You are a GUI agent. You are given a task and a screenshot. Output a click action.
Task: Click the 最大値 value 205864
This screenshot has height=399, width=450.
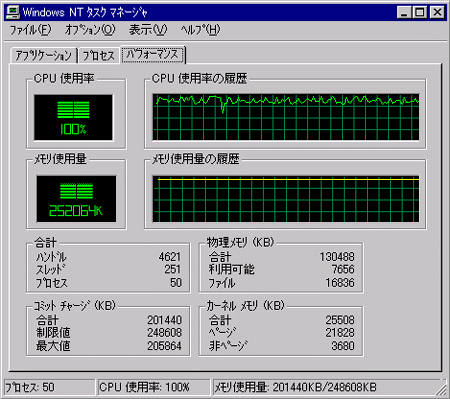[x=164, y=346]
